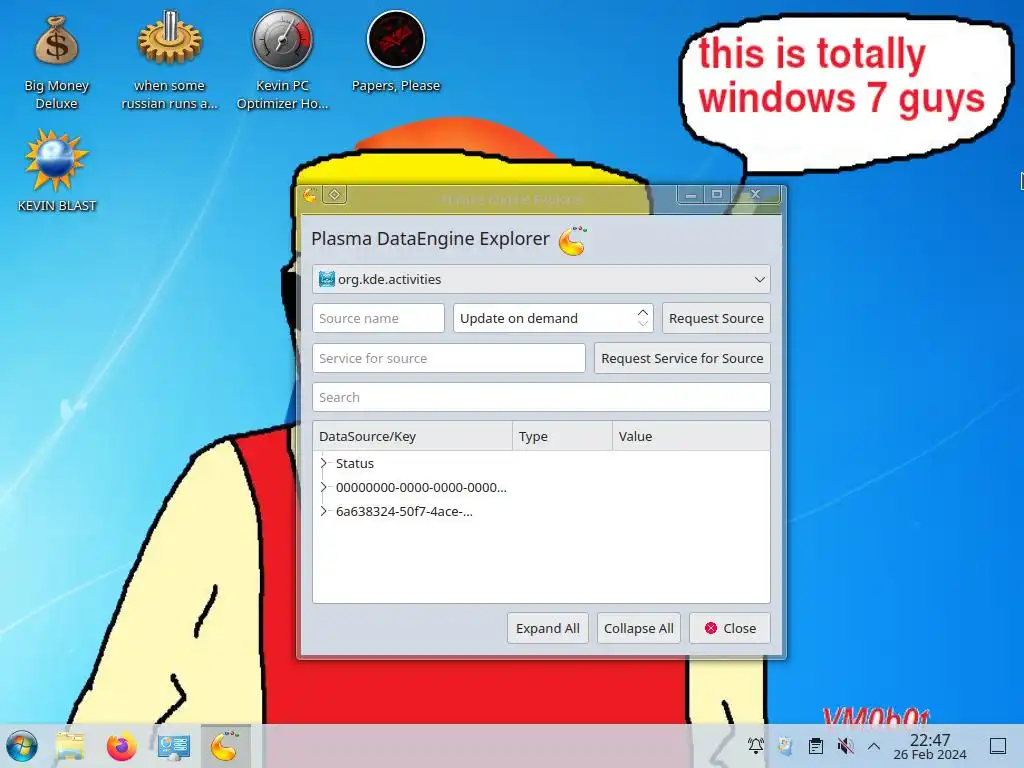Show hidden tray icons arrow
The image size is (1024, 768).
tap(874, 746)
